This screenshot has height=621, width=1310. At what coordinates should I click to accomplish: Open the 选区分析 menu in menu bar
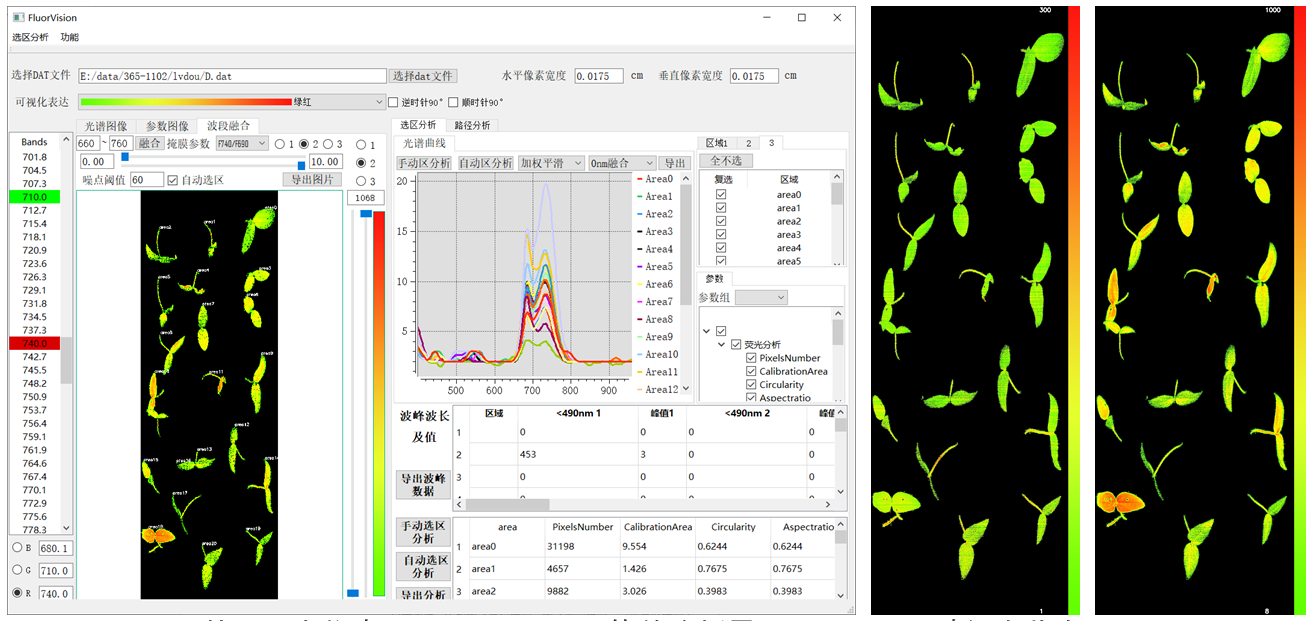(x=30, y=38)
